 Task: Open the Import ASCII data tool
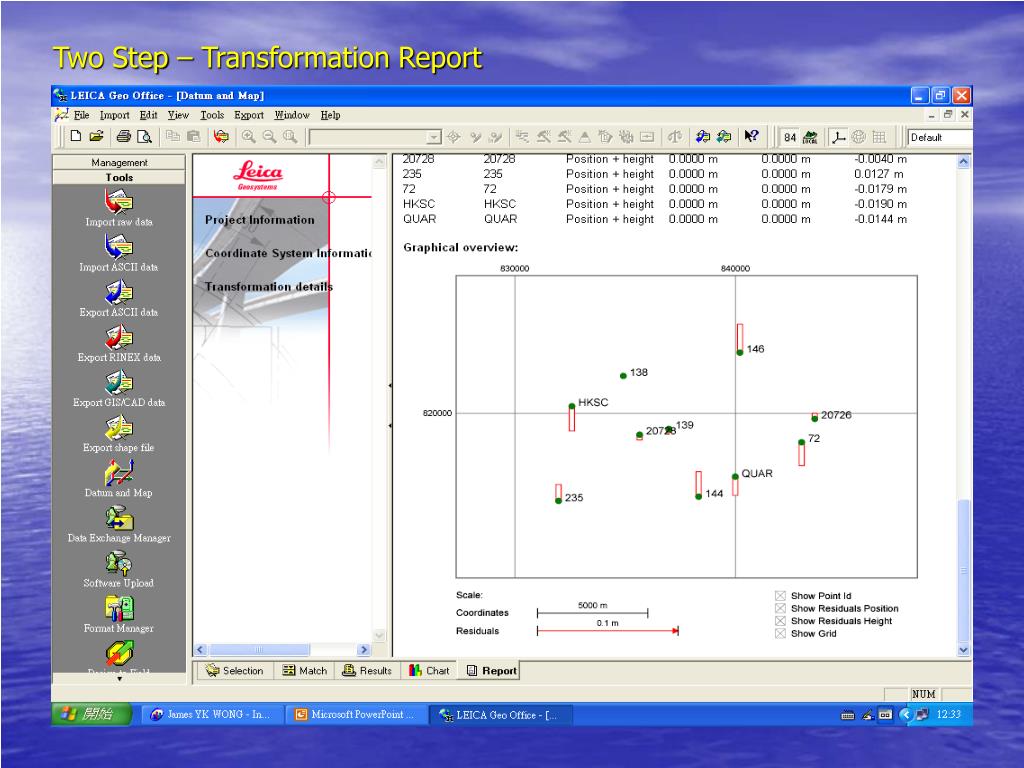119,253
